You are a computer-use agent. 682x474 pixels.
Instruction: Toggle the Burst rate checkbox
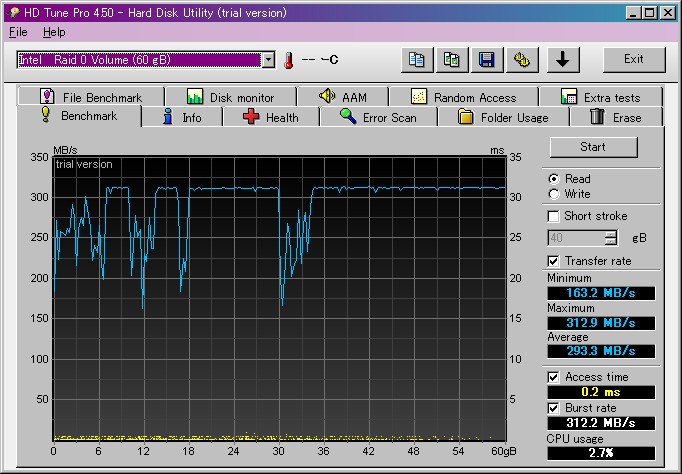point(553,408)
